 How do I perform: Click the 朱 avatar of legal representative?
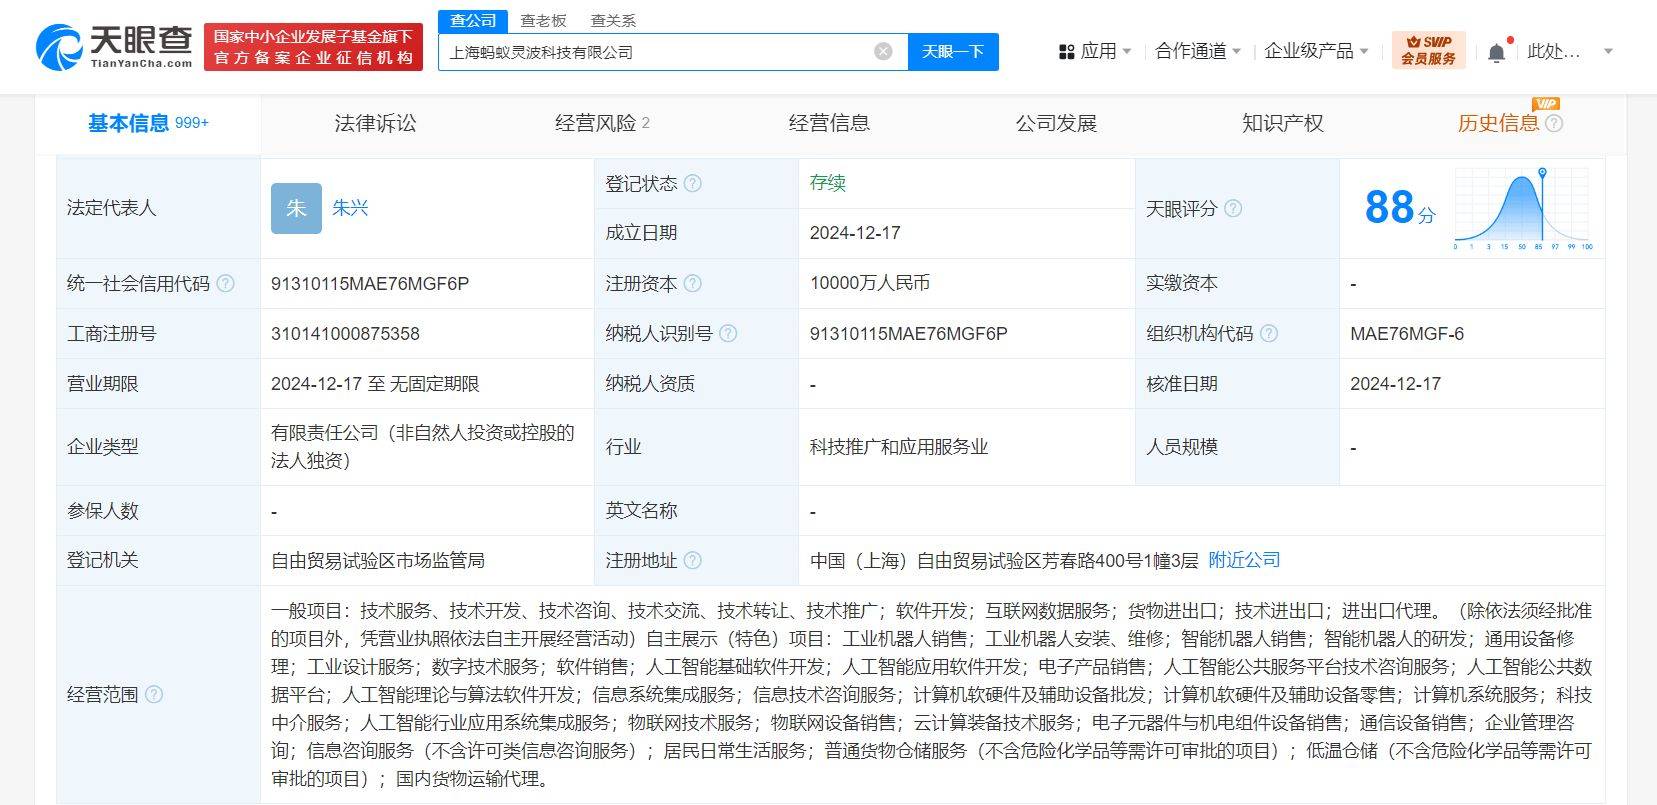296,208
